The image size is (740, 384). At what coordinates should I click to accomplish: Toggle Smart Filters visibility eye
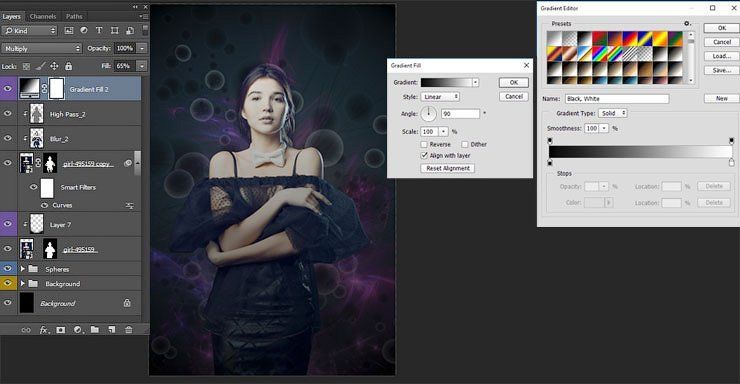34,187
